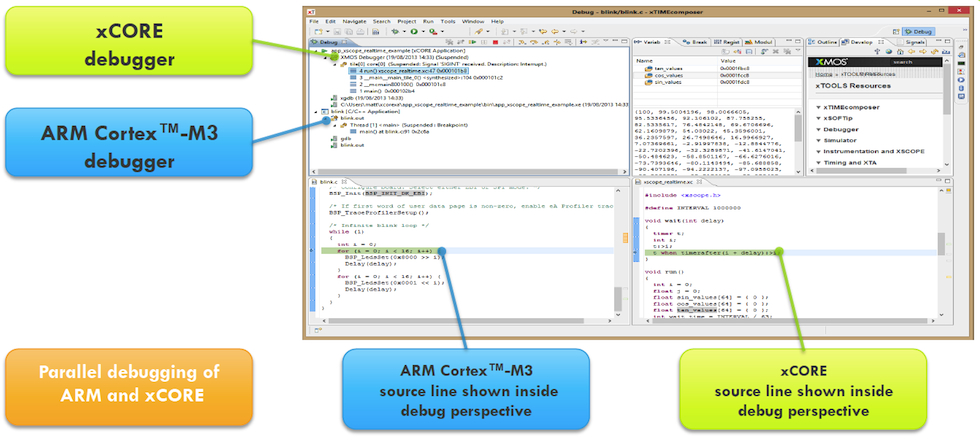Collapse the tile[0] core[0] thread node
This screenshot has width=980, height=440.
point(335,64)
